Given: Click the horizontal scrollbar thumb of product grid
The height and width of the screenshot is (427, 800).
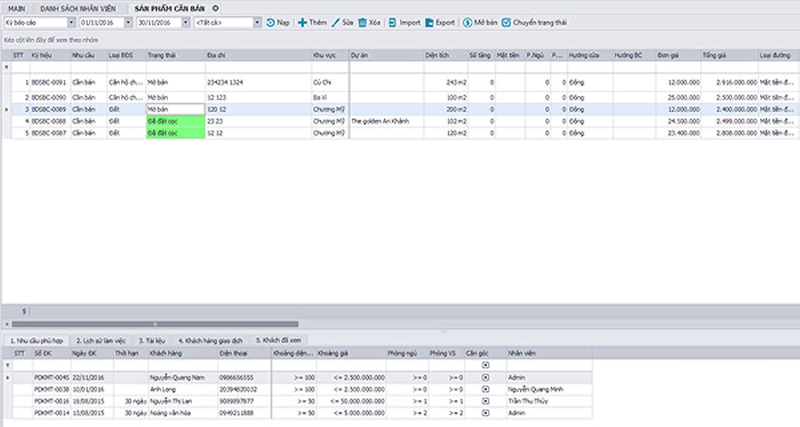Looking at the screenshot, I should pos(155,324).
